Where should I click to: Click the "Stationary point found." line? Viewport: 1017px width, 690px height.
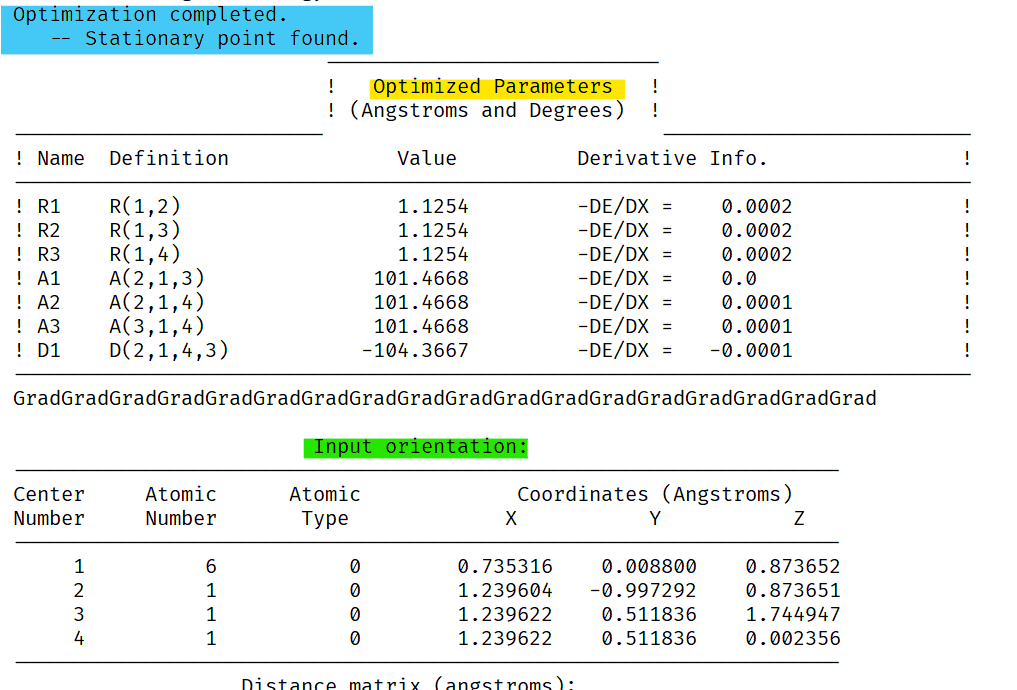[220, 39]
